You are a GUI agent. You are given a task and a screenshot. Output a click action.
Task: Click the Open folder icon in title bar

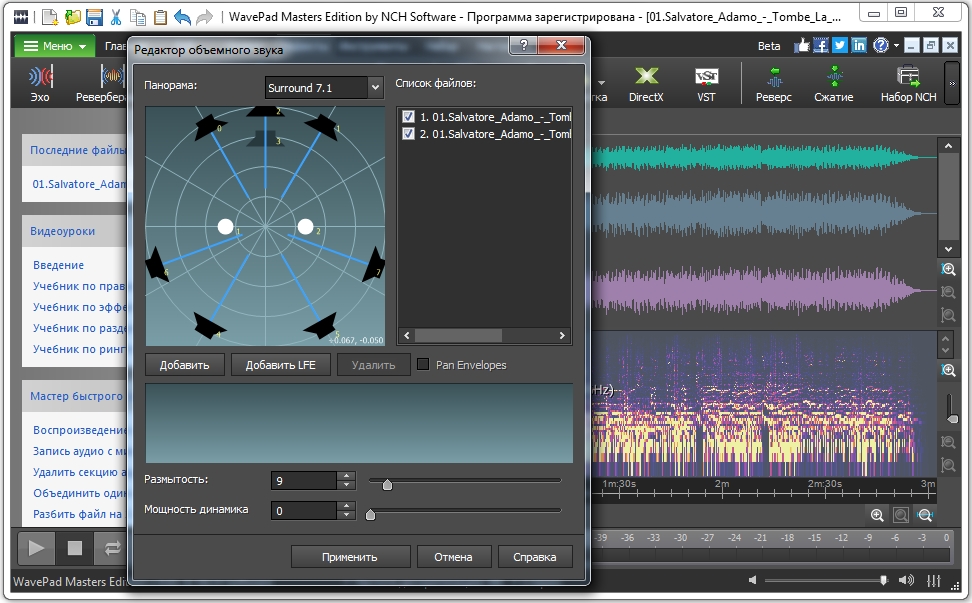coord(73,17)
